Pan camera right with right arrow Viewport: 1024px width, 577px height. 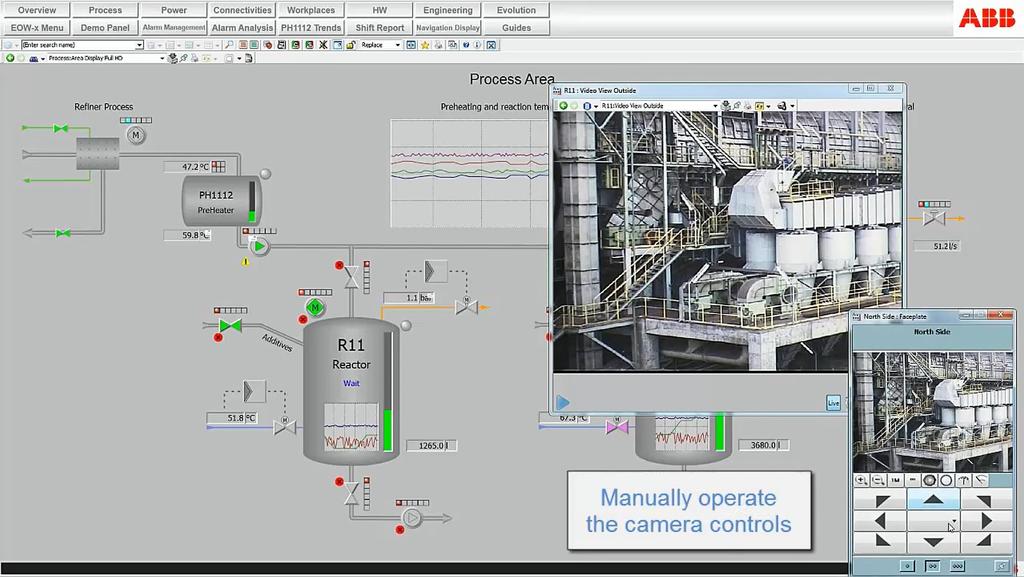pos(986,521)
